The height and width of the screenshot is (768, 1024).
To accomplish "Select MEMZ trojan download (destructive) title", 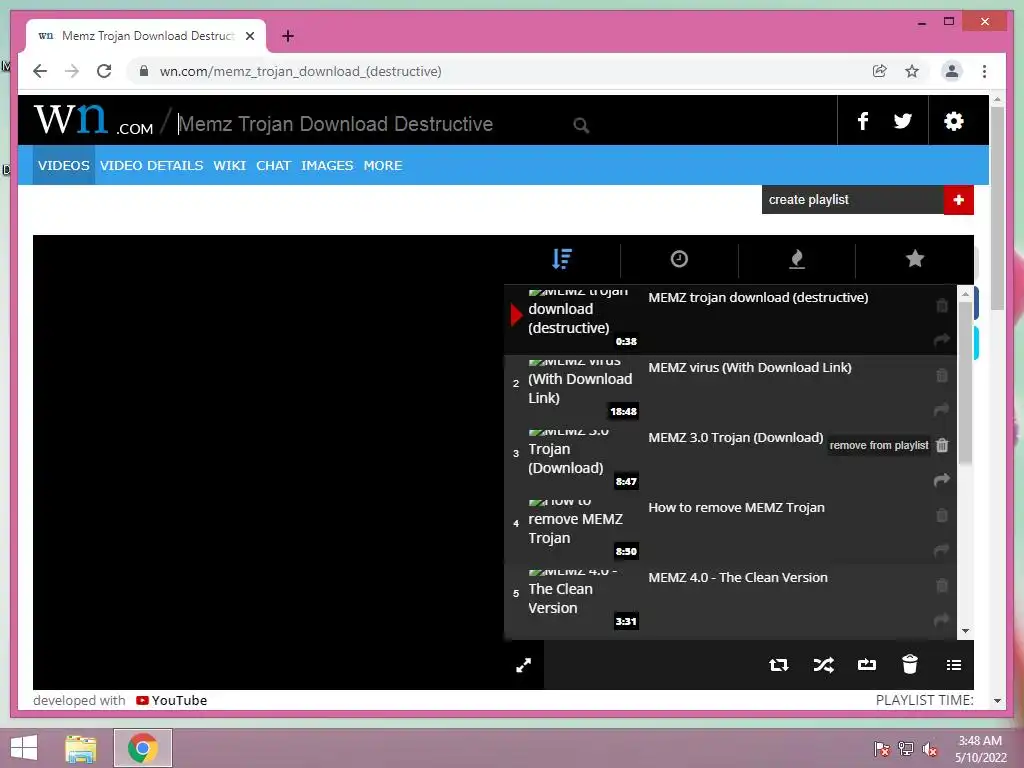I will tap(758, 298).
